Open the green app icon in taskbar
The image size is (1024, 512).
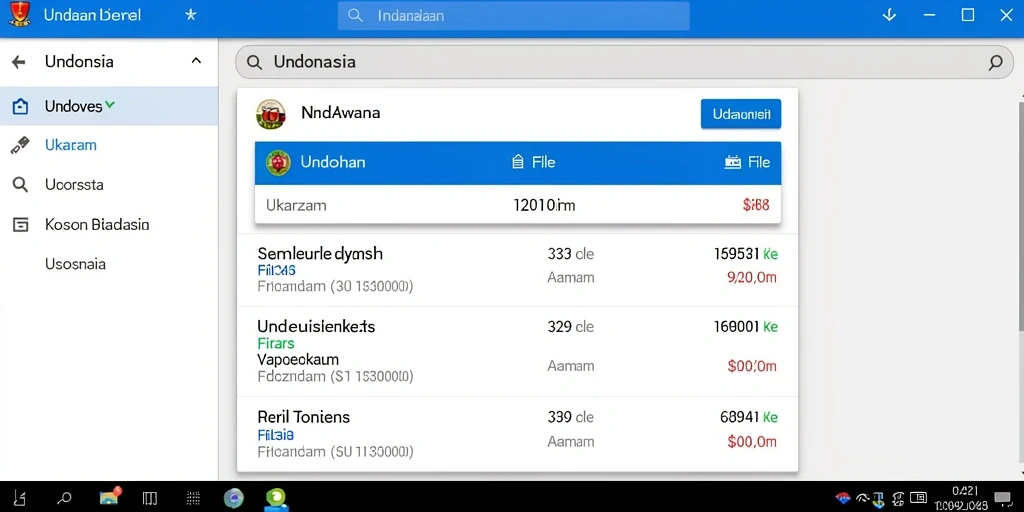[x=277, y=498]
